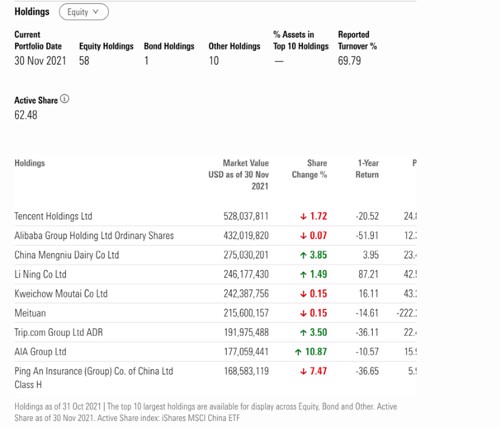Click China Mengniu green up arrow icon
Image resolution: width=500 pixels, height=427 pixels.
coord(303,255)
